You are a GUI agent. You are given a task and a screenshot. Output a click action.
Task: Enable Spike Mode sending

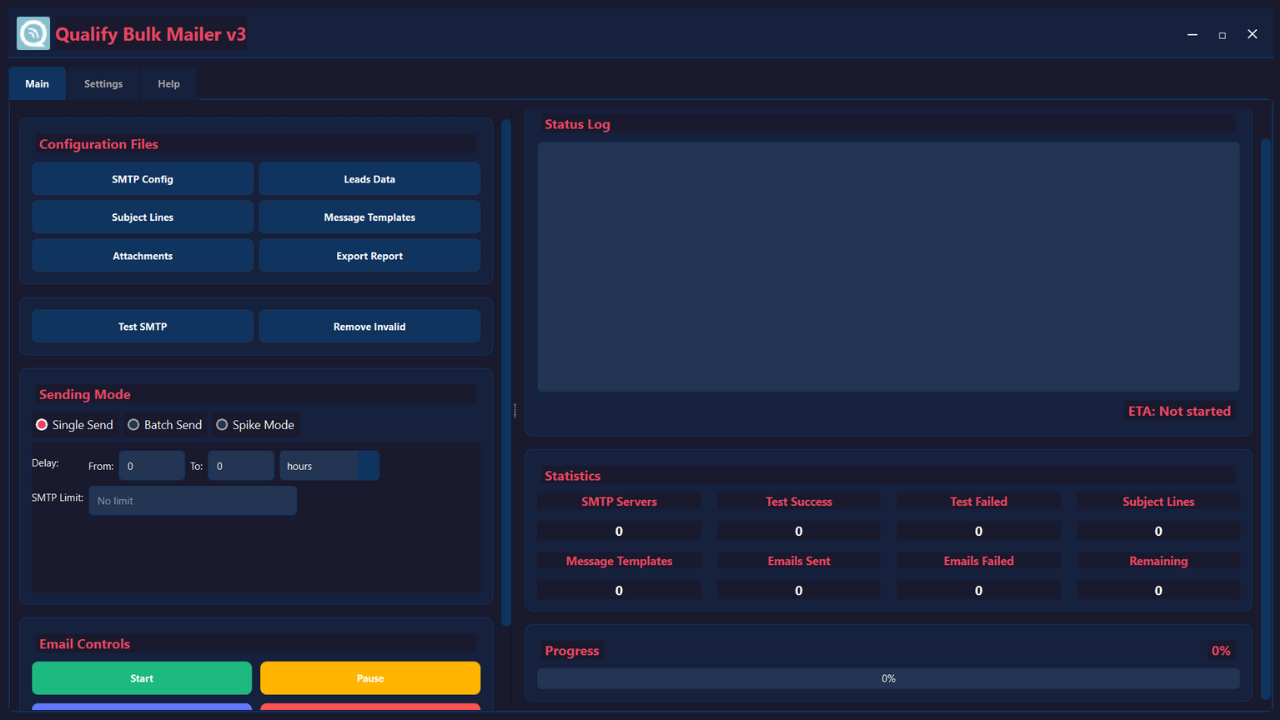tap(222, 425)
